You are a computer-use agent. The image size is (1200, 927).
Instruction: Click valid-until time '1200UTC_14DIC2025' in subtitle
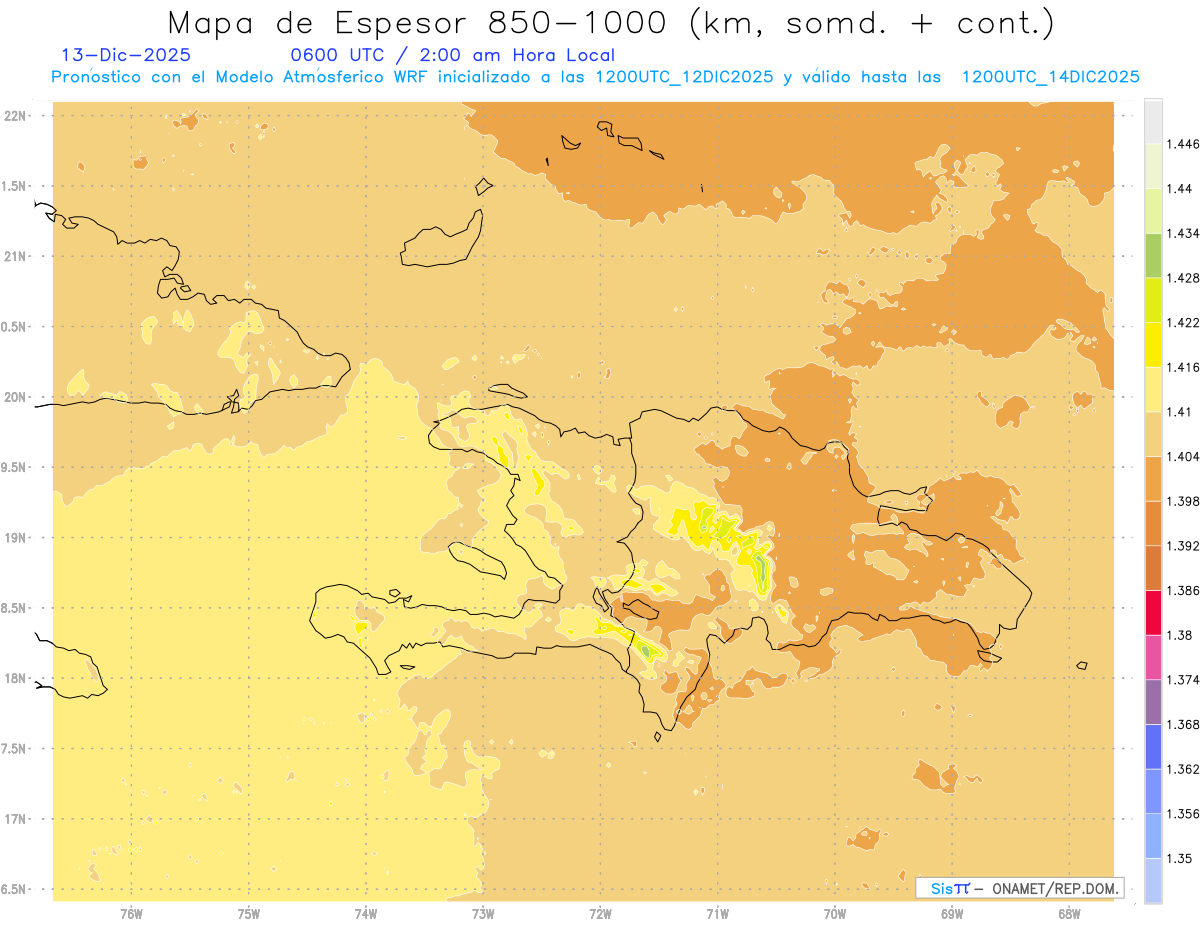[1050, 77]
